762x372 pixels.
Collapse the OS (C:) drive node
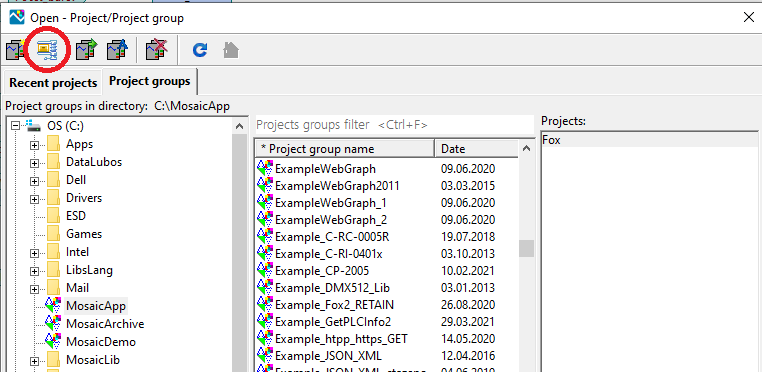coord(16,126)
